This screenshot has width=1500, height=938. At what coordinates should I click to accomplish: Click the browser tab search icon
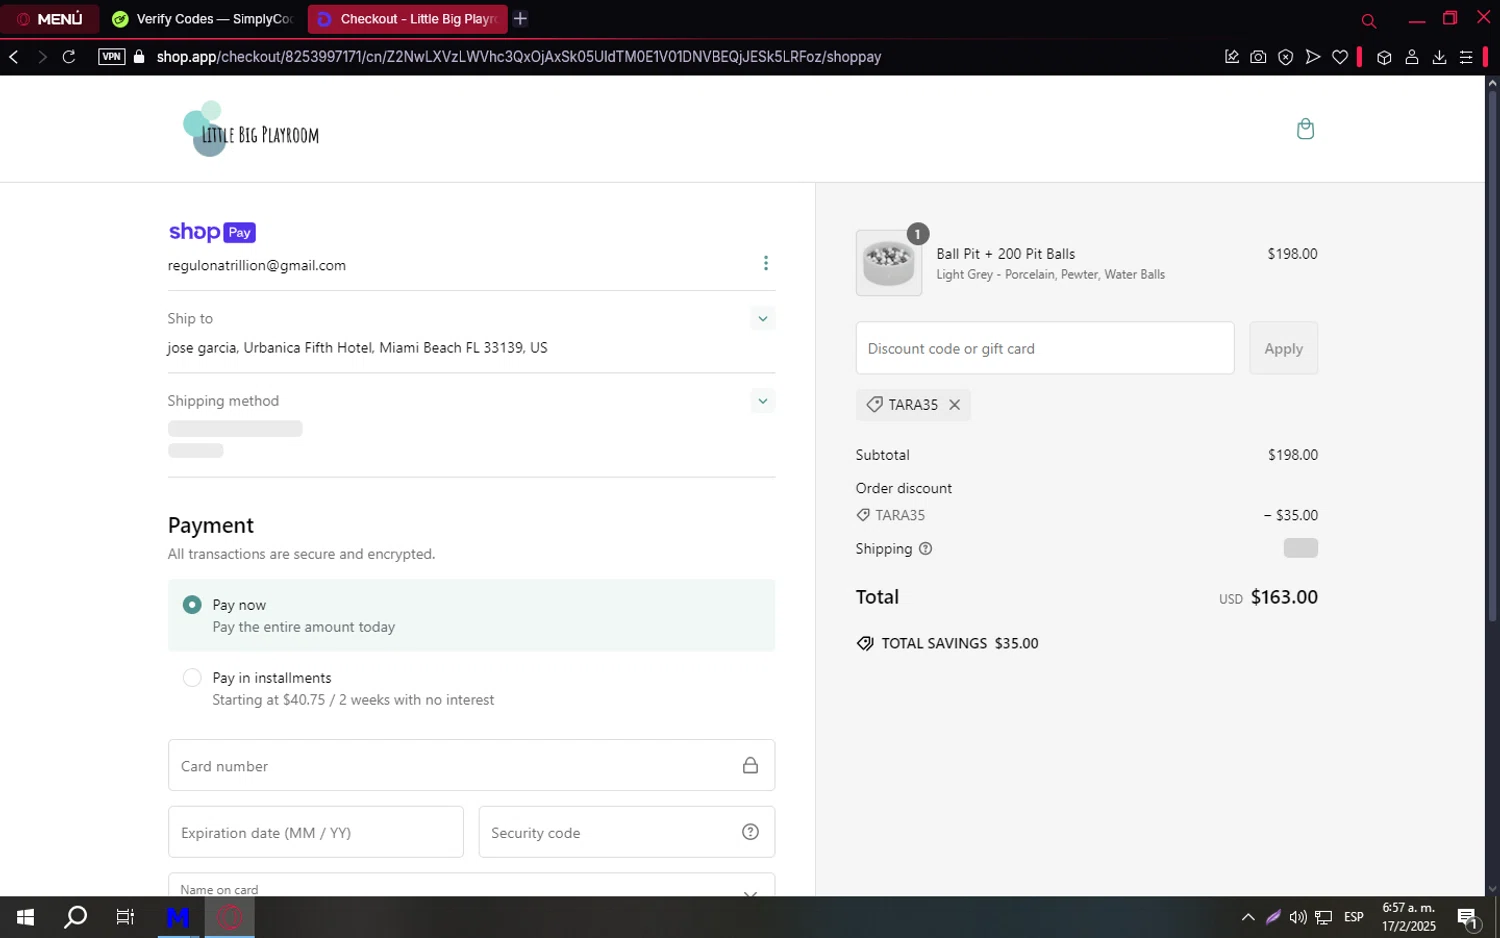coord(1368,20)
